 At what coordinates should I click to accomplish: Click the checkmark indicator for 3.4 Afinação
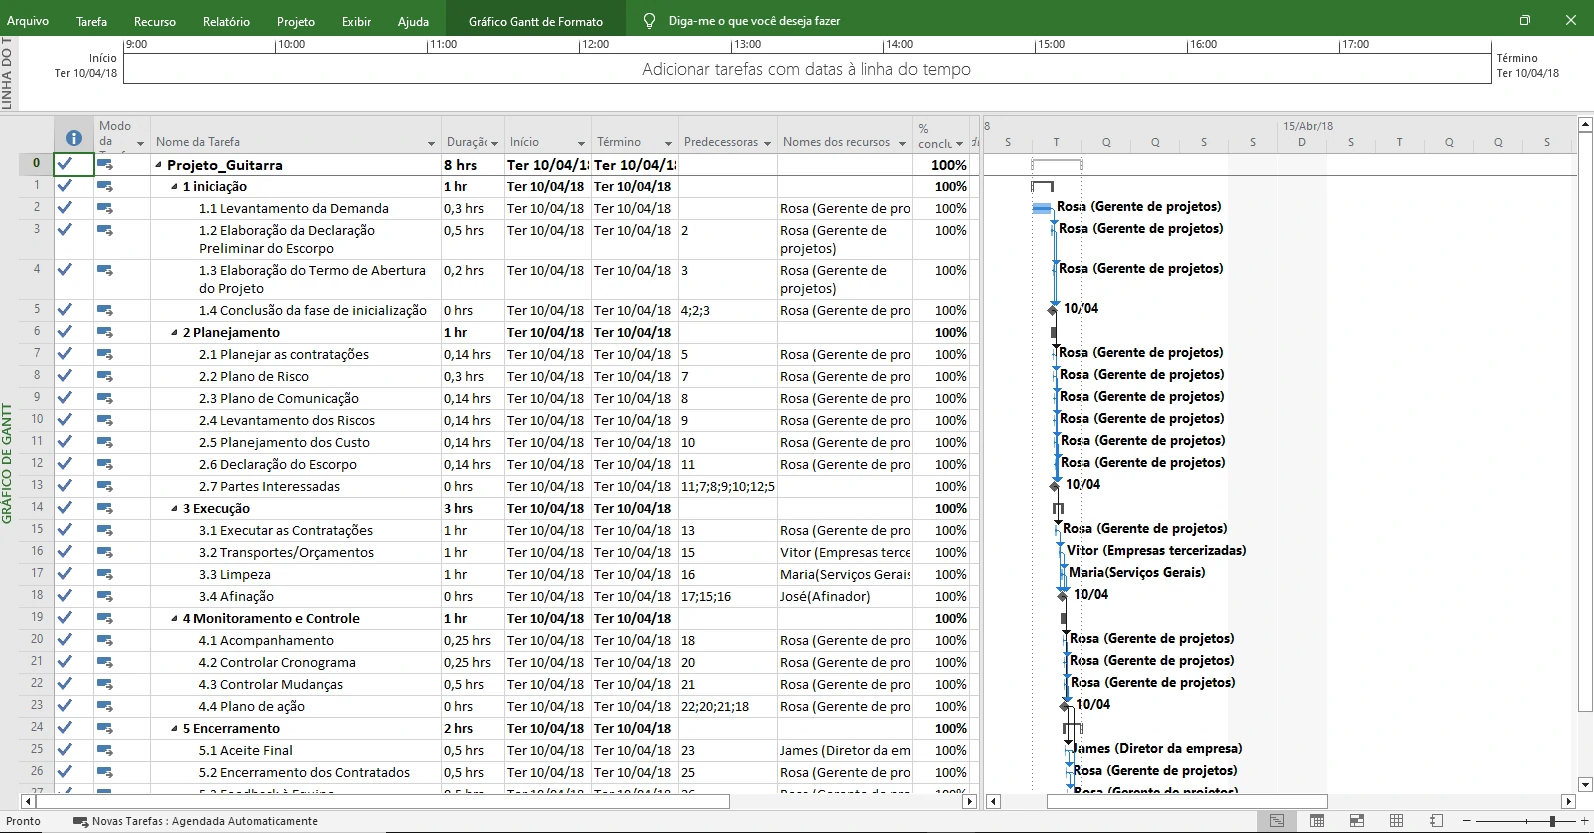[65, 595]
